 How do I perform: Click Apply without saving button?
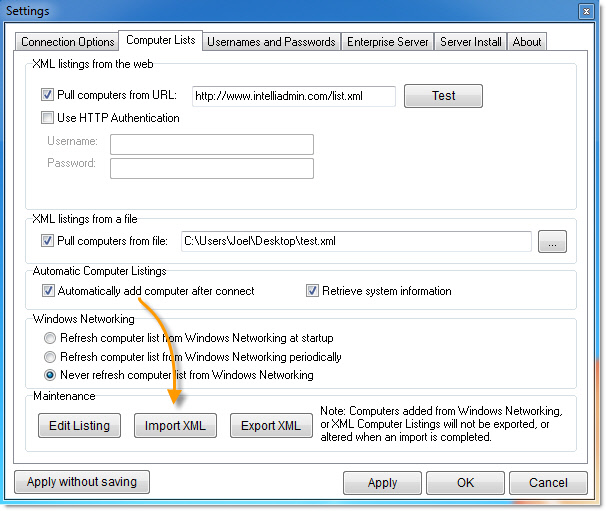click(82, 482)
